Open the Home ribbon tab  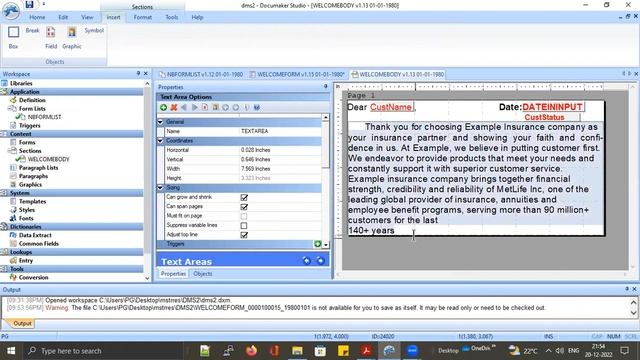(x=37, y=17)
